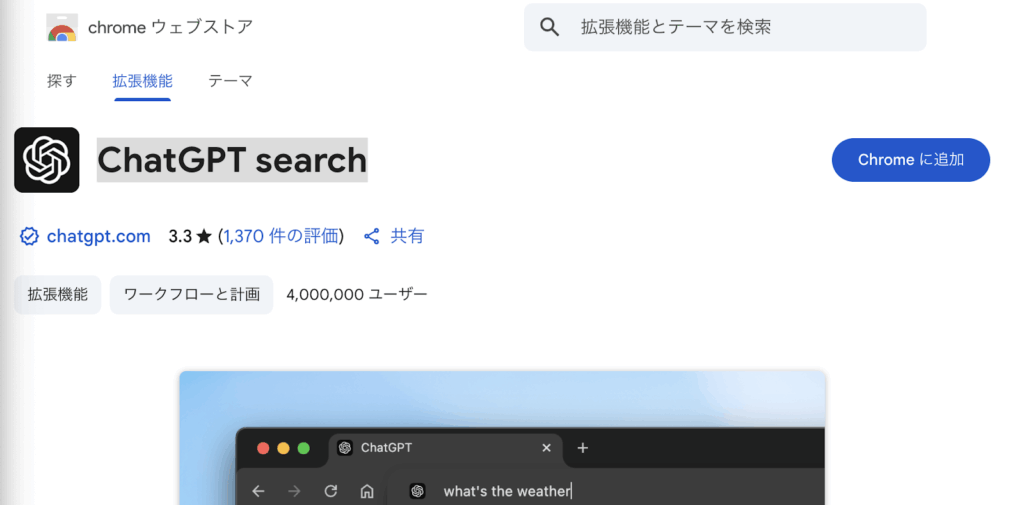Click the red window dot in the preview
1024x505 pixels.
click(x=263, y=448)
